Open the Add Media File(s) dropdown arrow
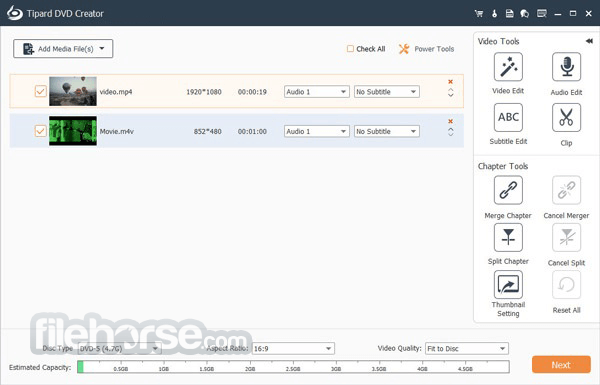Screen dimensions: 600x385 [102, 49]
